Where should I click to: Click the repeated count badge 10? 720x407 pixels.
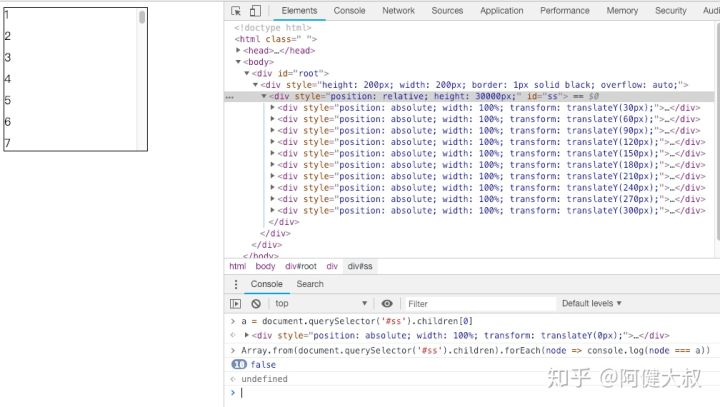239,365
